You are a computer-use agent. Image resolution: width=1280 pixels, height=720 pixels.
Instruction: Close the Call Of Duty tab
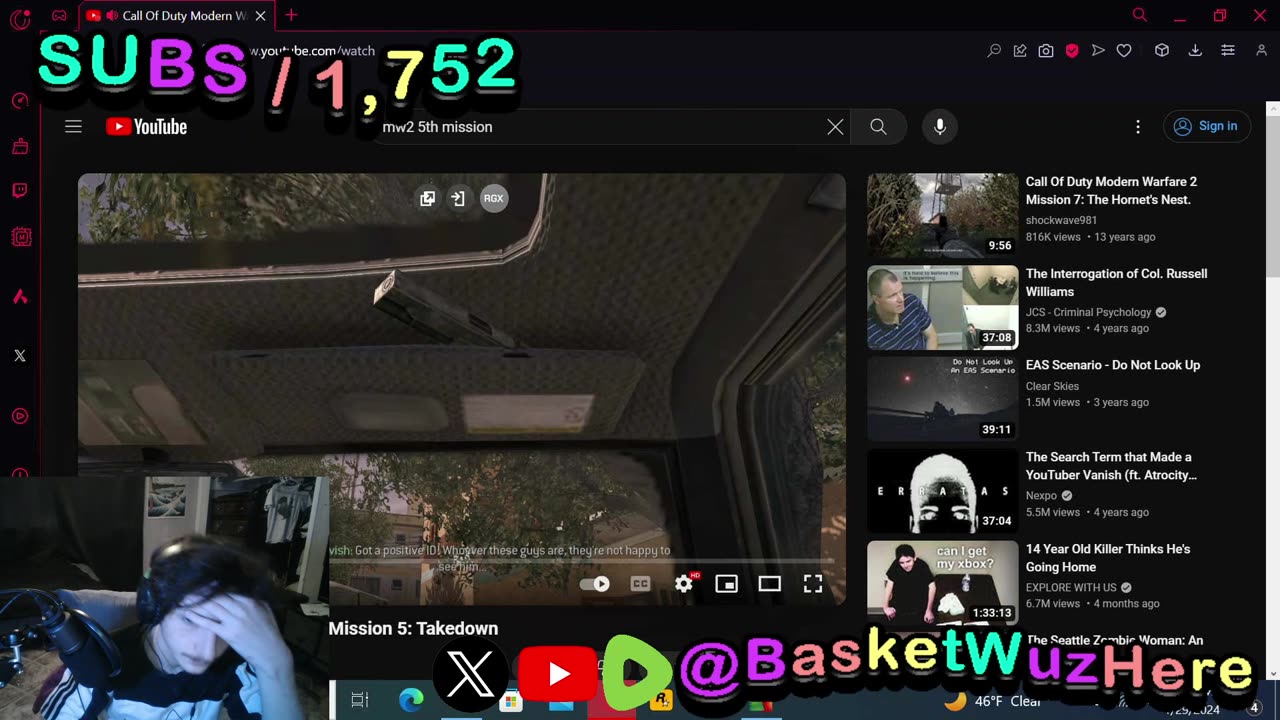260,16
